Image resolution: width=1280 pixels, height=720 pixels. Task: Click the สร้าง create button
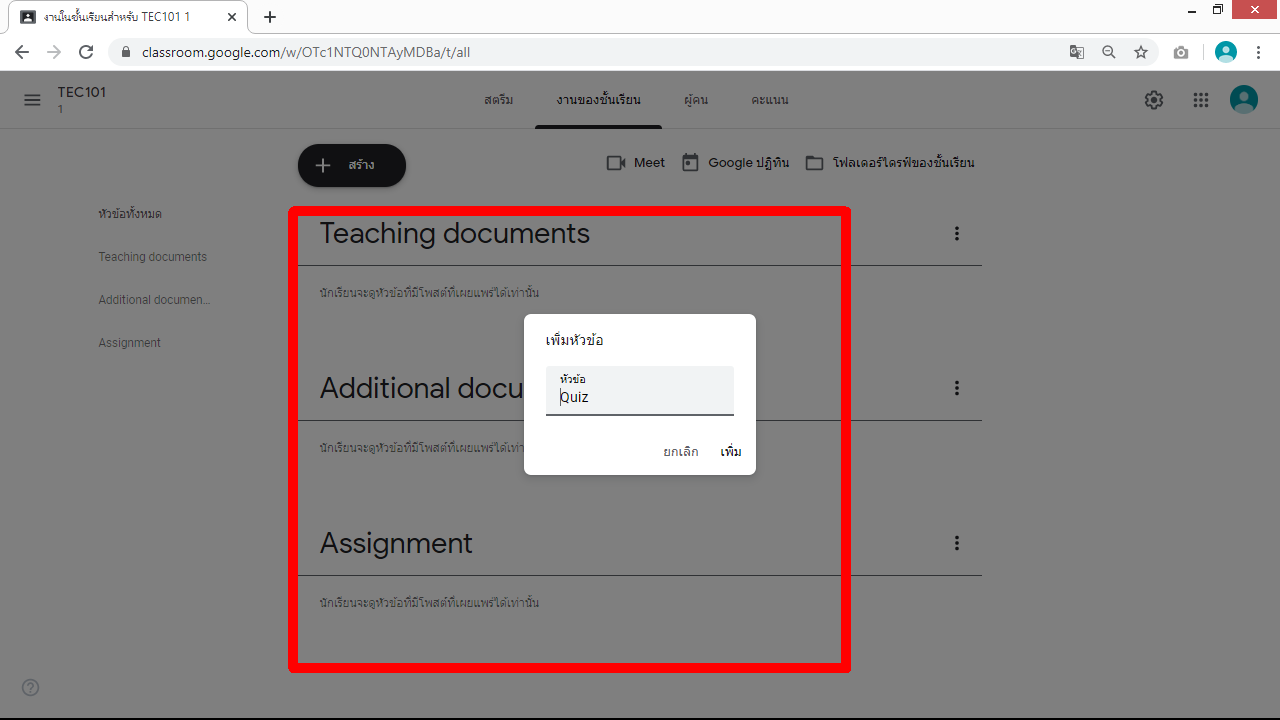352,166
